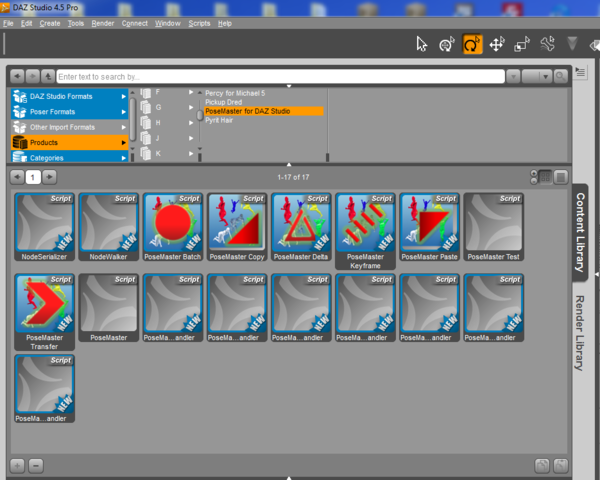The height and width of the screenshot is (480, 600).
Task: Open the PoseMaster Transfer script
Action: [45, 312]
